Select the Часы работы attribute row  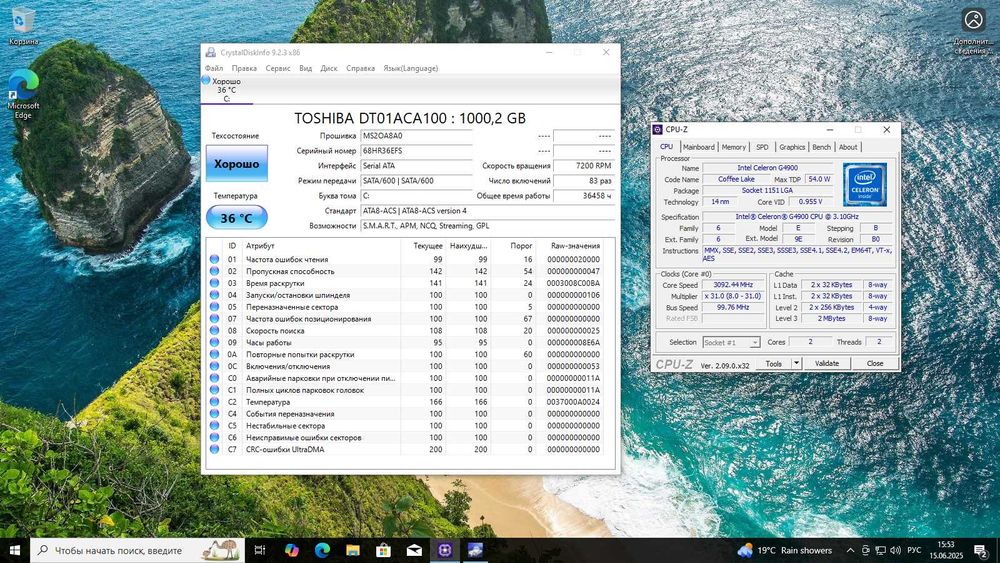pos(405,342)
